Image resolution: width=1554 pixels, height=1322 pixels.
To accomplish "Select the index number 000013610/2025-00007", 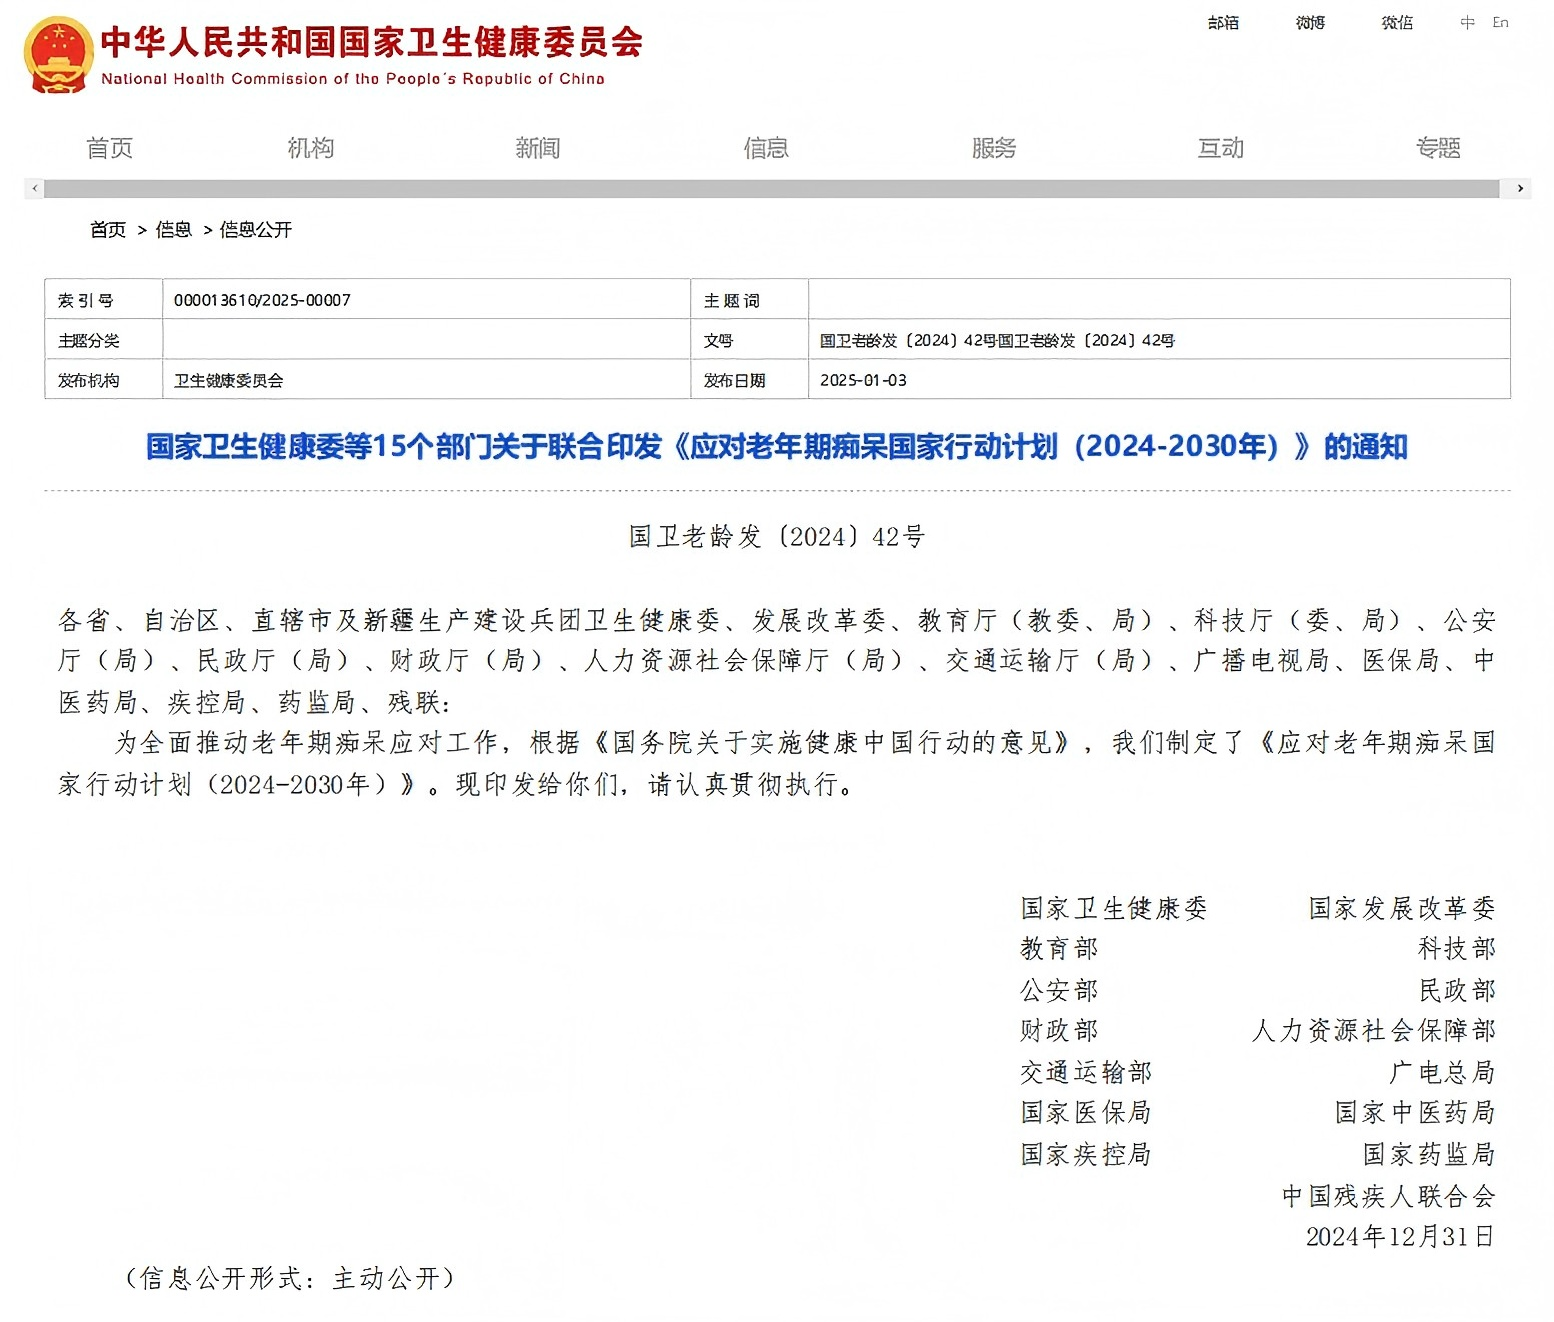I will tap(262, 300).
